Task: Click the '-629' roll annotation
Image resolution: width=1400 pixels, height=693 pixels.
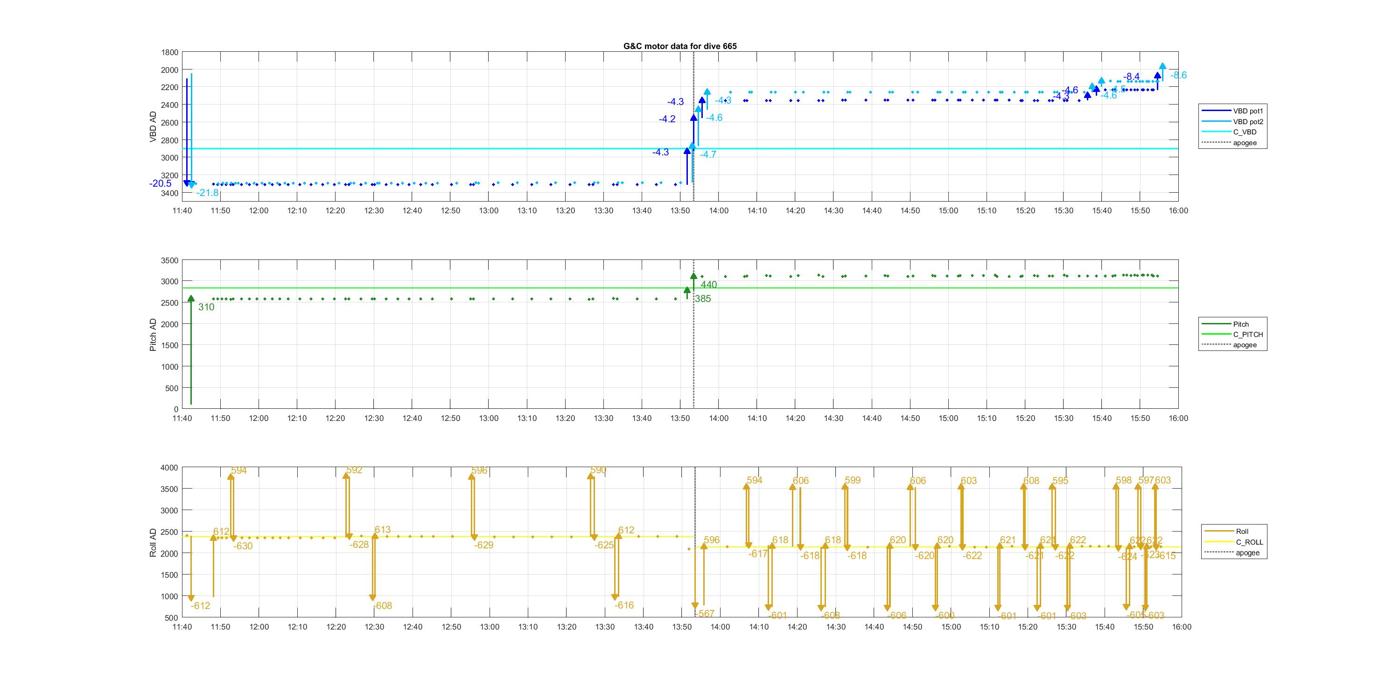Action: 484,545
